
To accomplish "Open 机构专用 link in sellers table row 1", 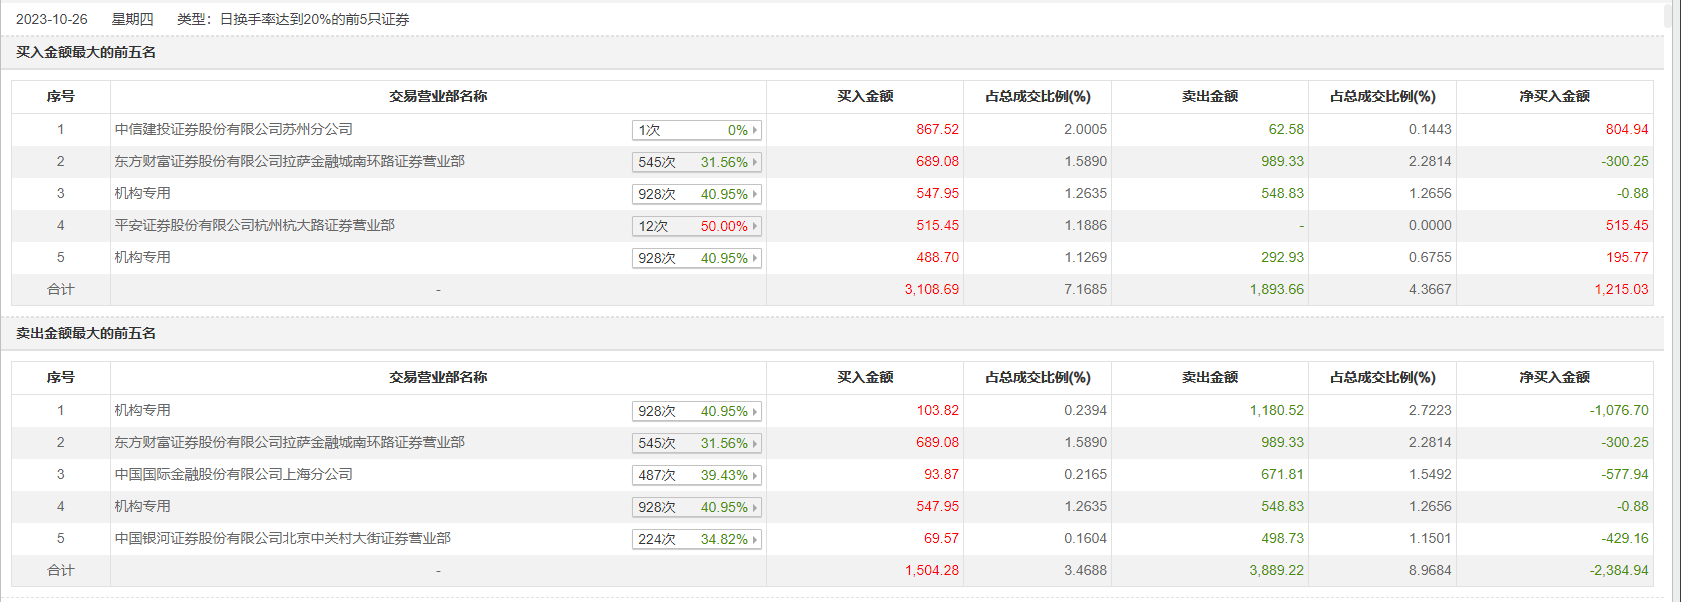I will (142, 410).
